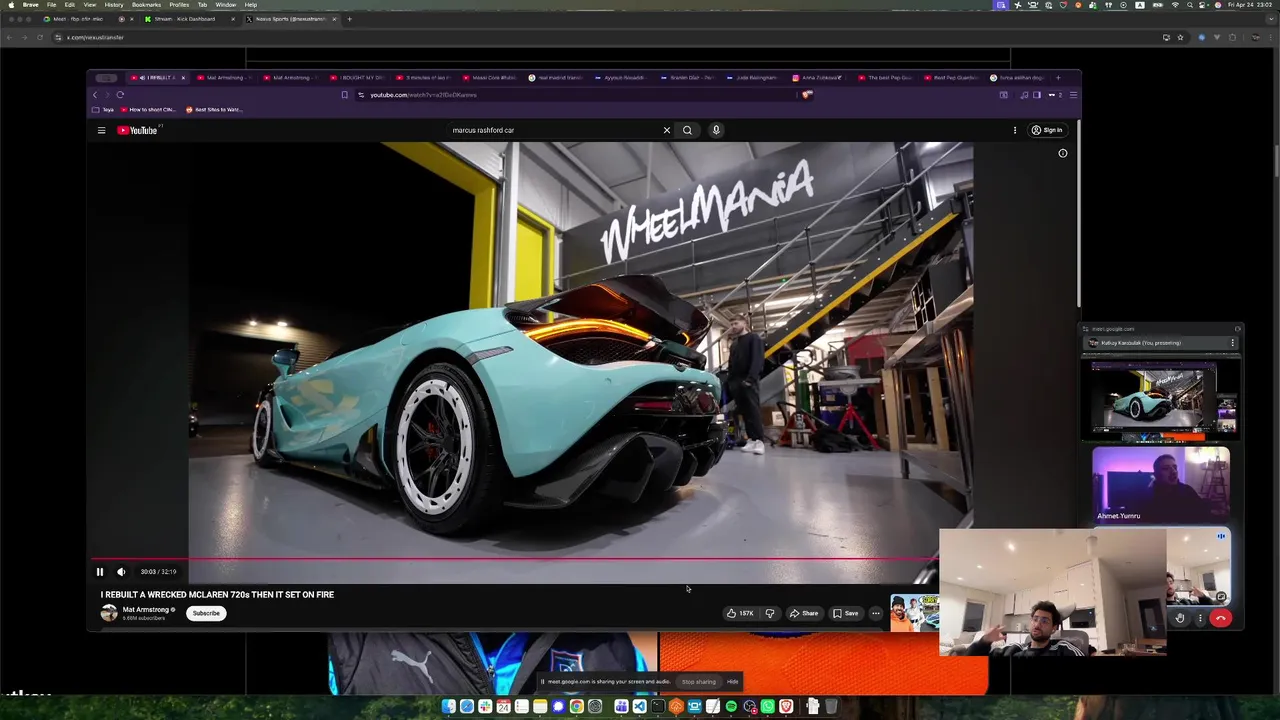
Task: Dislike the McLaren video
Action: [770, 613]
